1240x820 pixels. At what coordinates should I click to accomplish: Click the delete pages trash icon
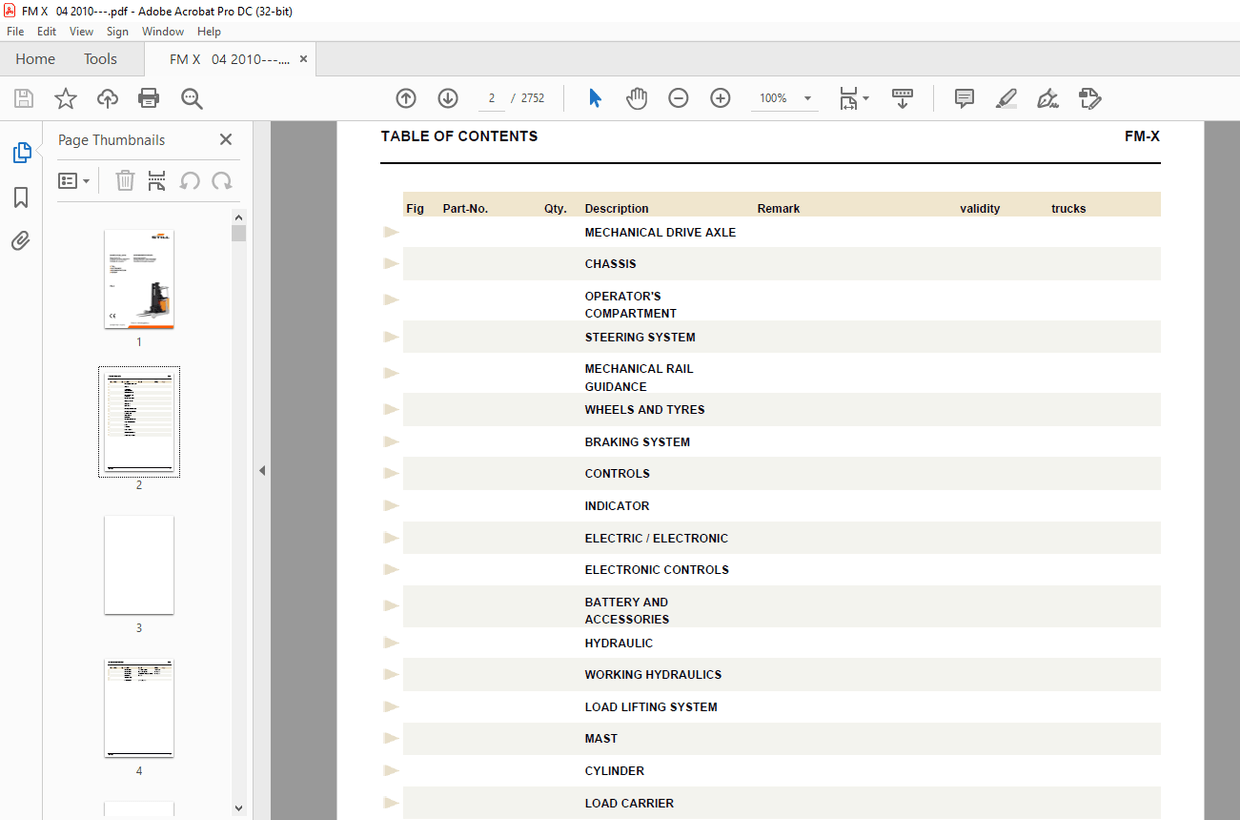[124, 180]
